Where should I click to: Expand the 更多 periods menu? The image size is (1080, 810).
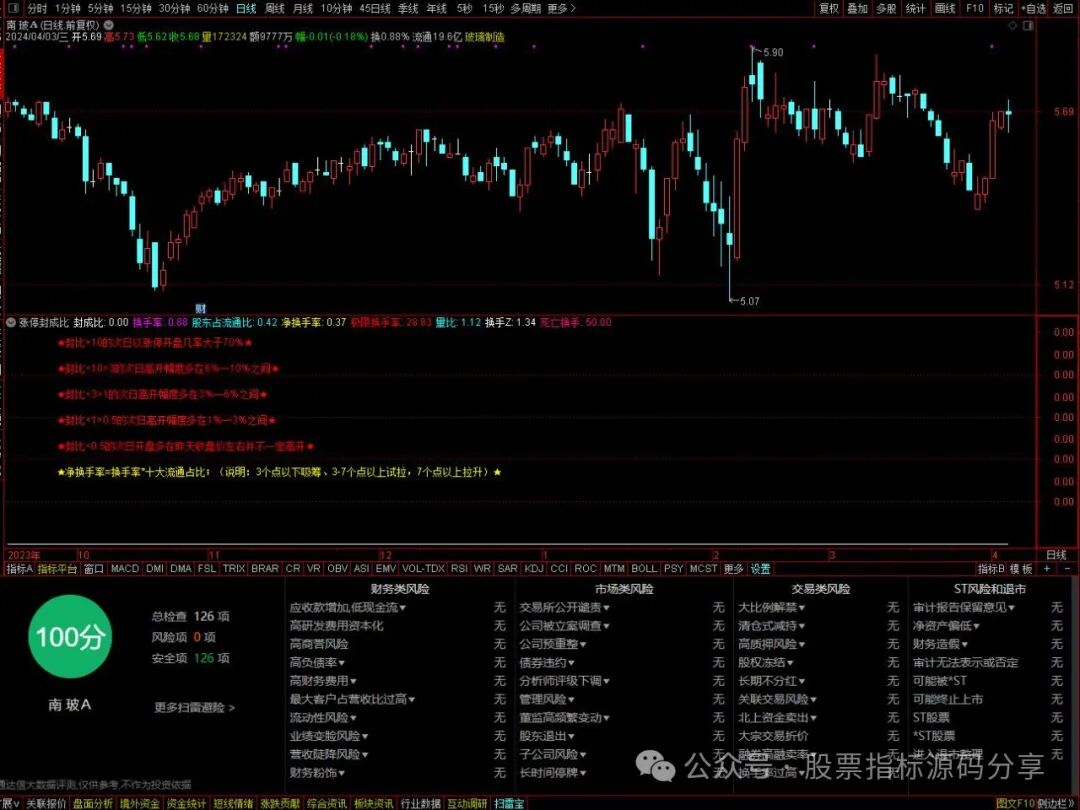(x=561, y=8)
